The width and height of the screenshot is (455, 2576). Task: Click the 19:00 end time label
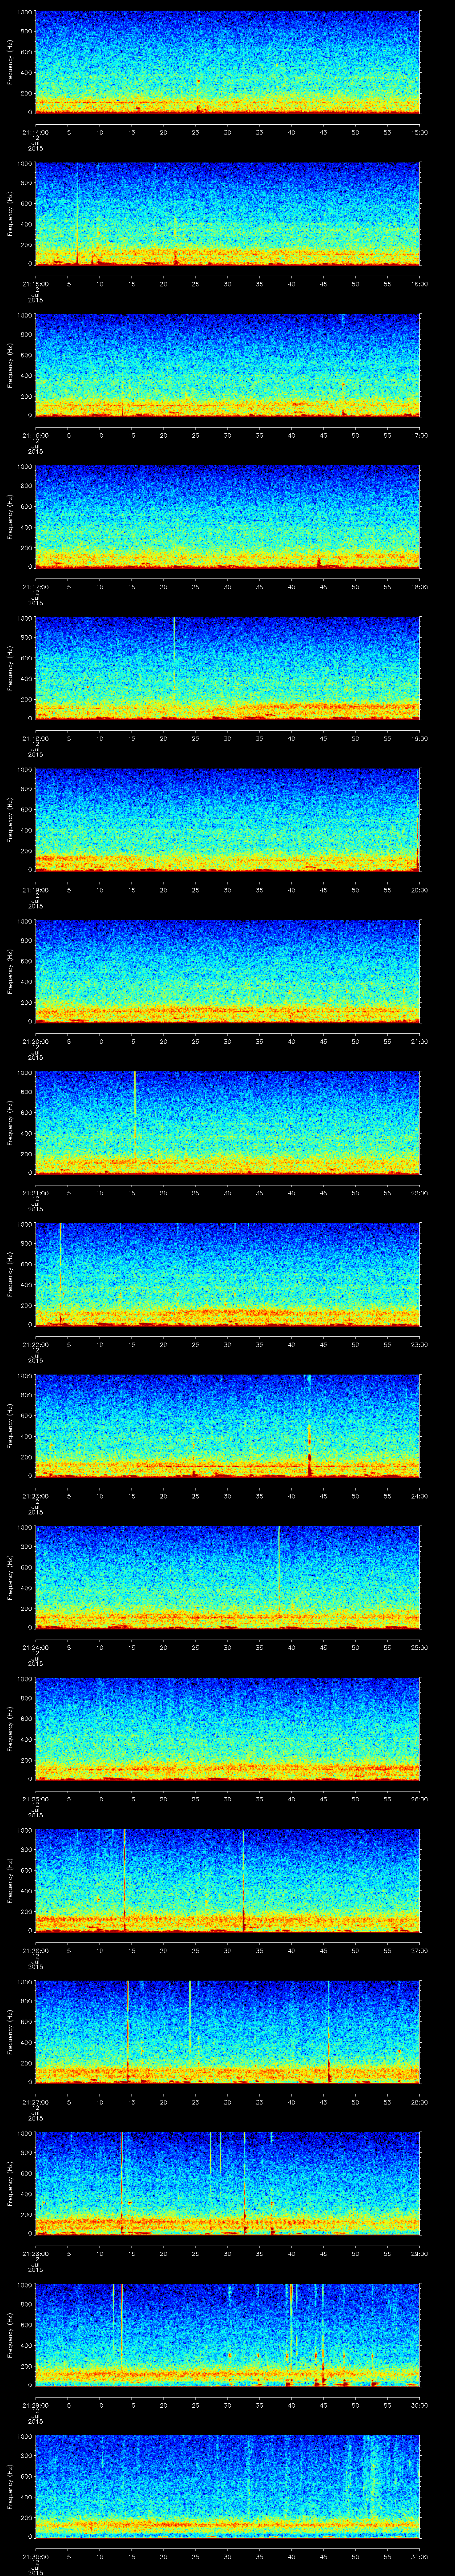click(419, 739)
